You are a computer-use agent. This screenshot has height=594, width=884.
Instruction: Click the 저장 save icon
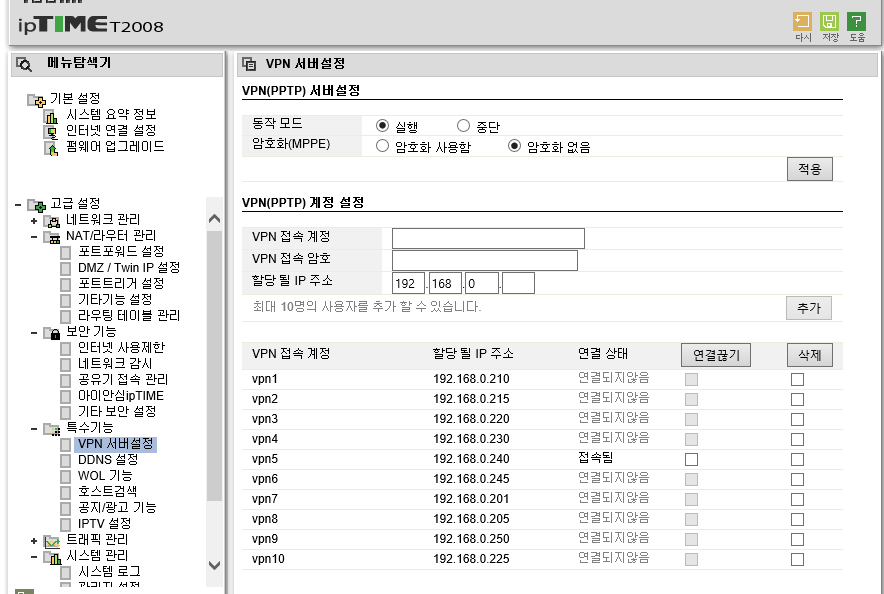coord(829,22)
